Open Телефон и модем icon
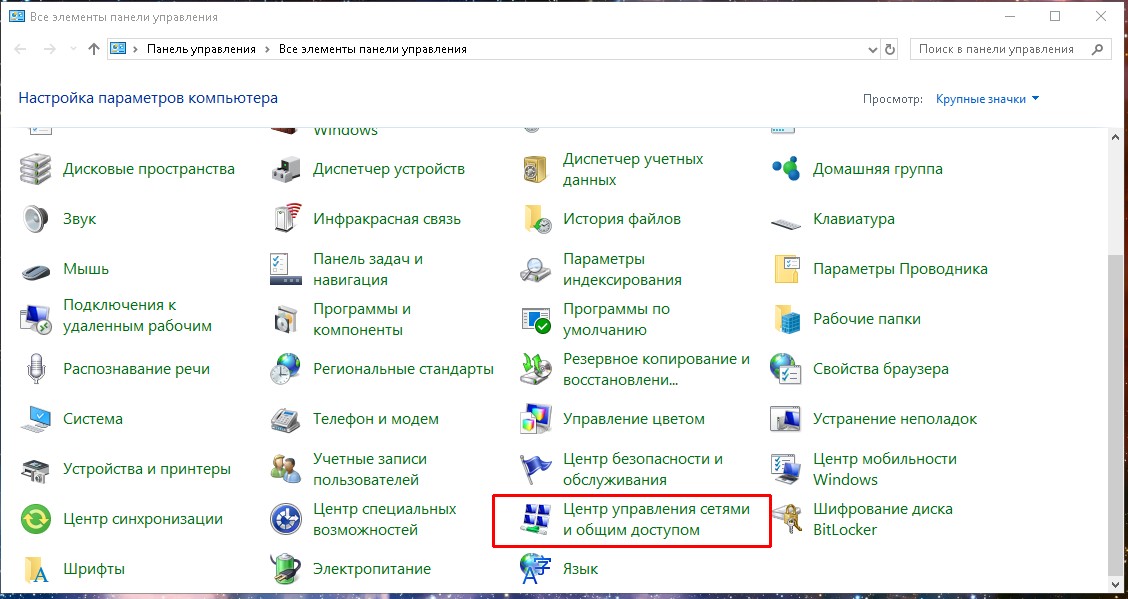Screen dimensions: 1128x599 coord(286,419)
